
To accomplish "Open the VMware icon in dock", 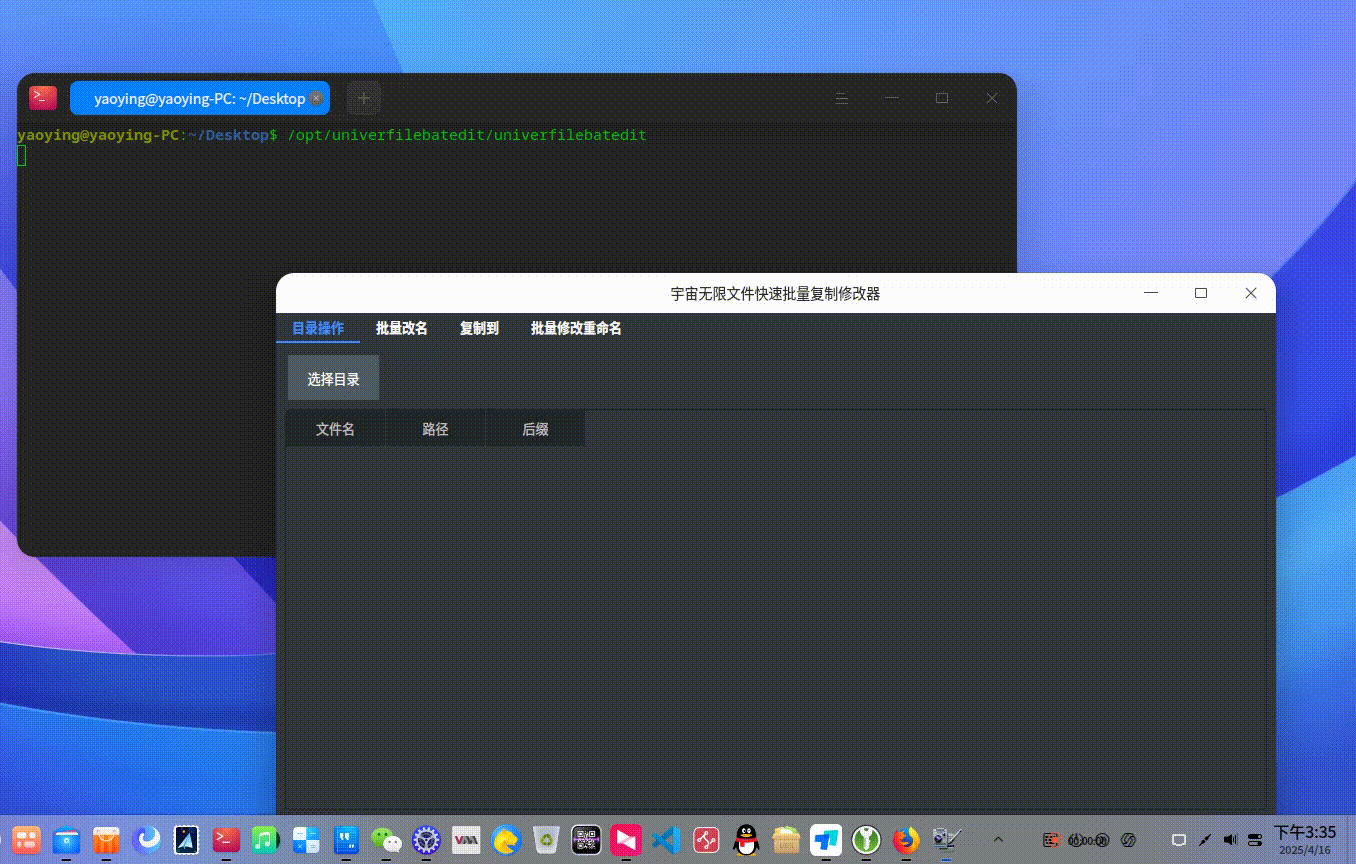I will click(466, 840).
